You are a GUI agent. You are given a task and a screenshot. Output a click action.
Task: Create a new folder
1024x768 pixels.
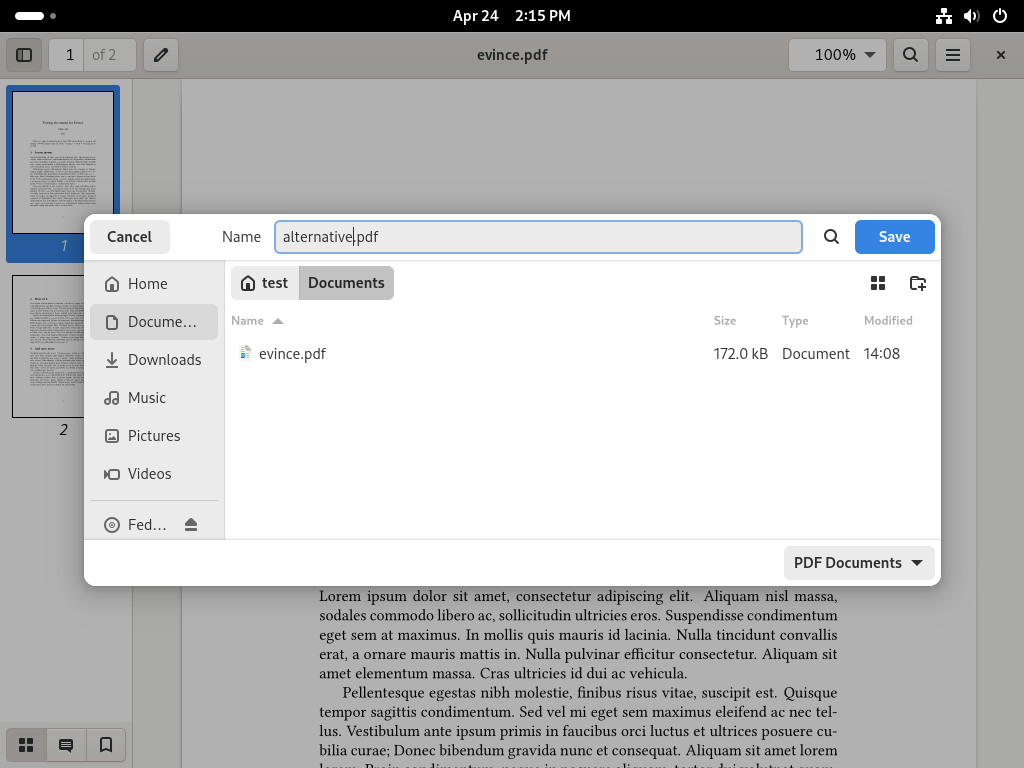(x=918, y=283)
